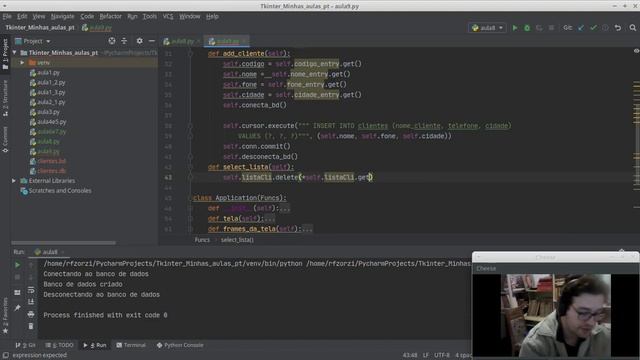
Task: Open the 6: TODO tool window
Action: (60, 345)
